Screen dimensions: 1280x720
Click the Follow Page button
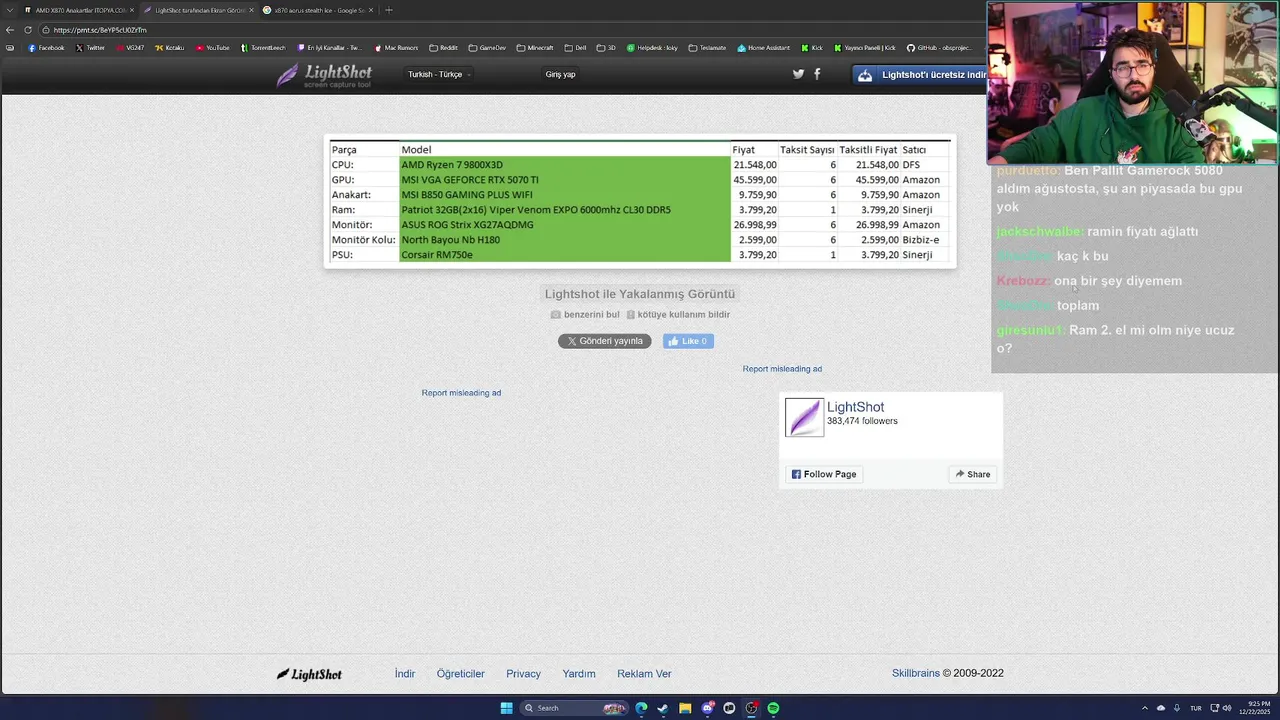click(824, 474)
